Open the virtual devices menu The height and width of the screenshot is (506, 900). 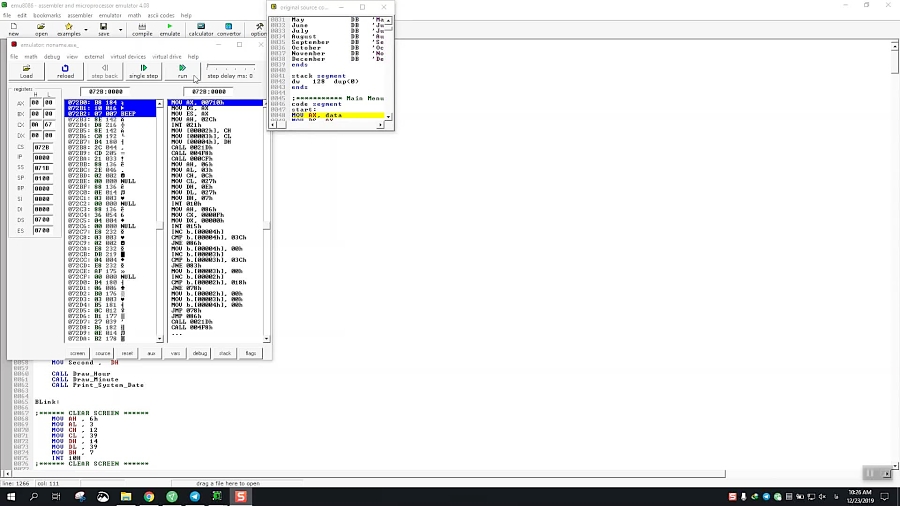[x=128, y=57]
